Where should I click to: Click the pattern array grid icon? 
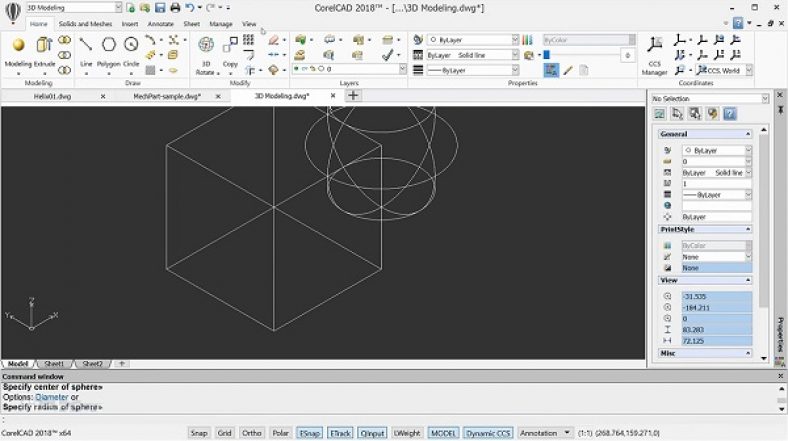[x=249, y=40]
